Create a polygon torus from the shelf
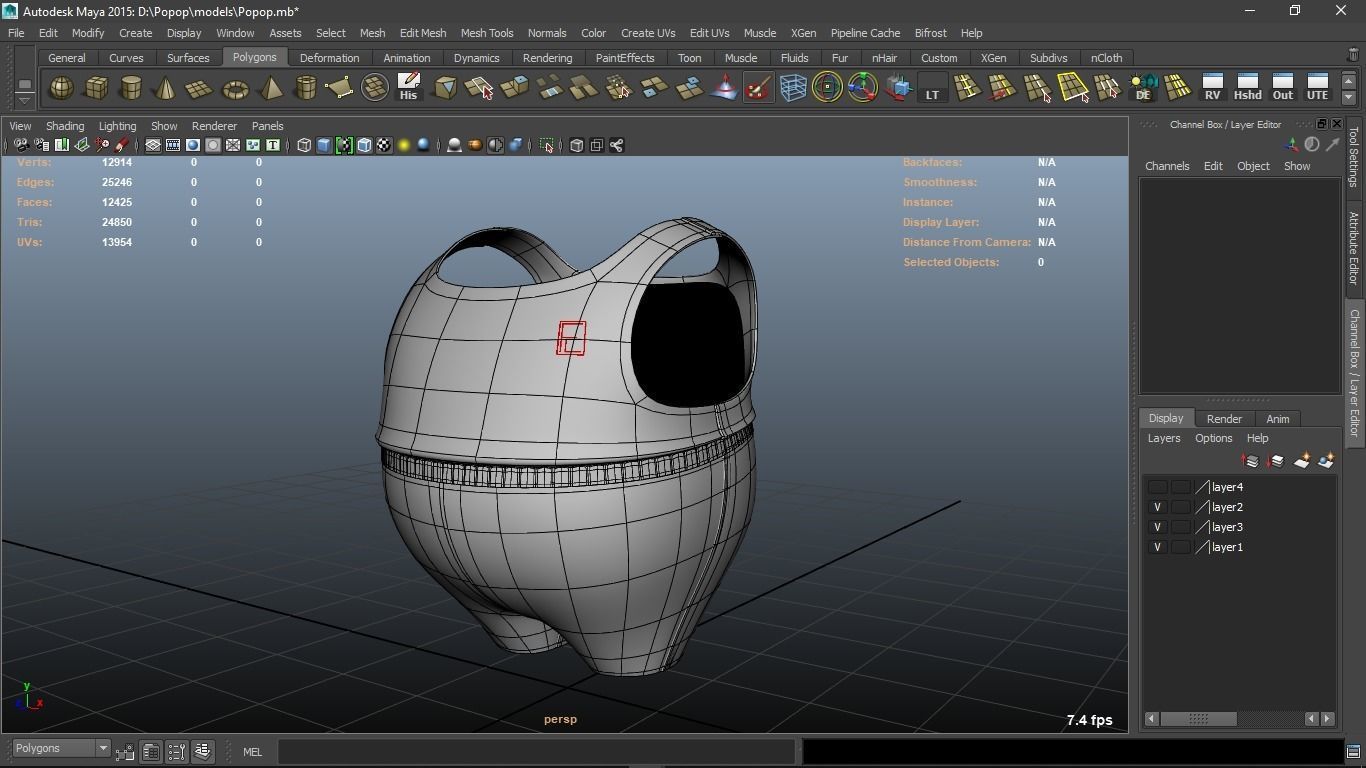The height and width of the screenshot is (768, 1366). tap(235, 88)
